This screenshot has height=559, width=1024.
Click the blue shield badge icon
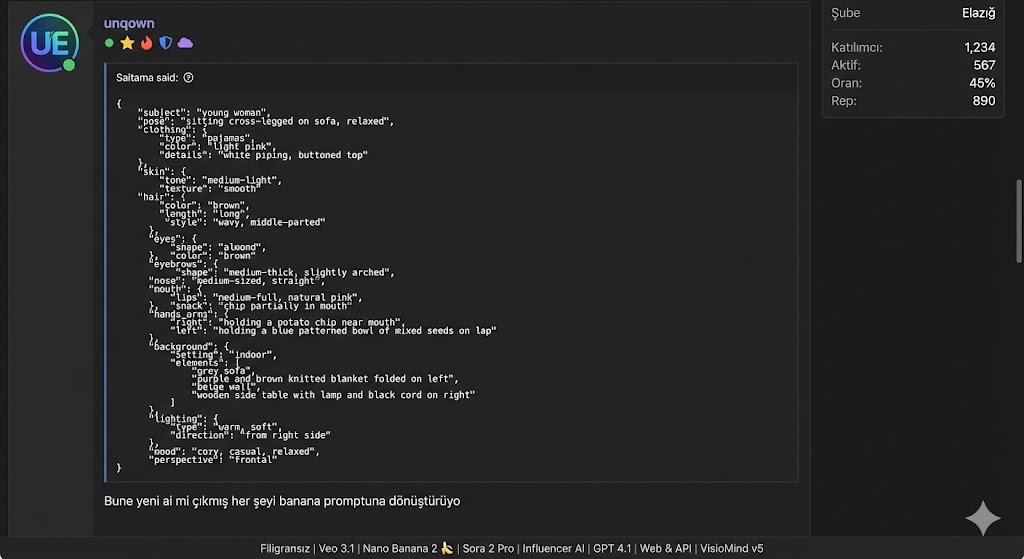166,43
